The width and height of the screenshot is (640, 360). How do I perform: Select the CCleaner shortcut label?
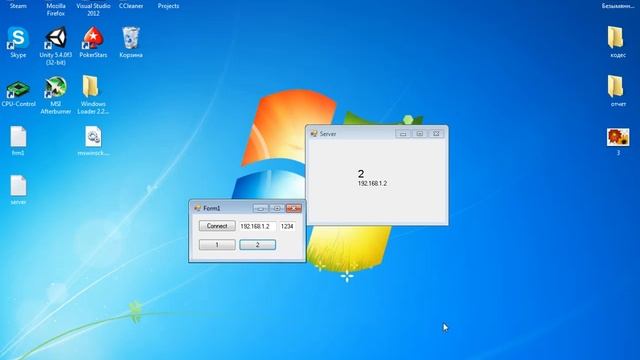131,6
